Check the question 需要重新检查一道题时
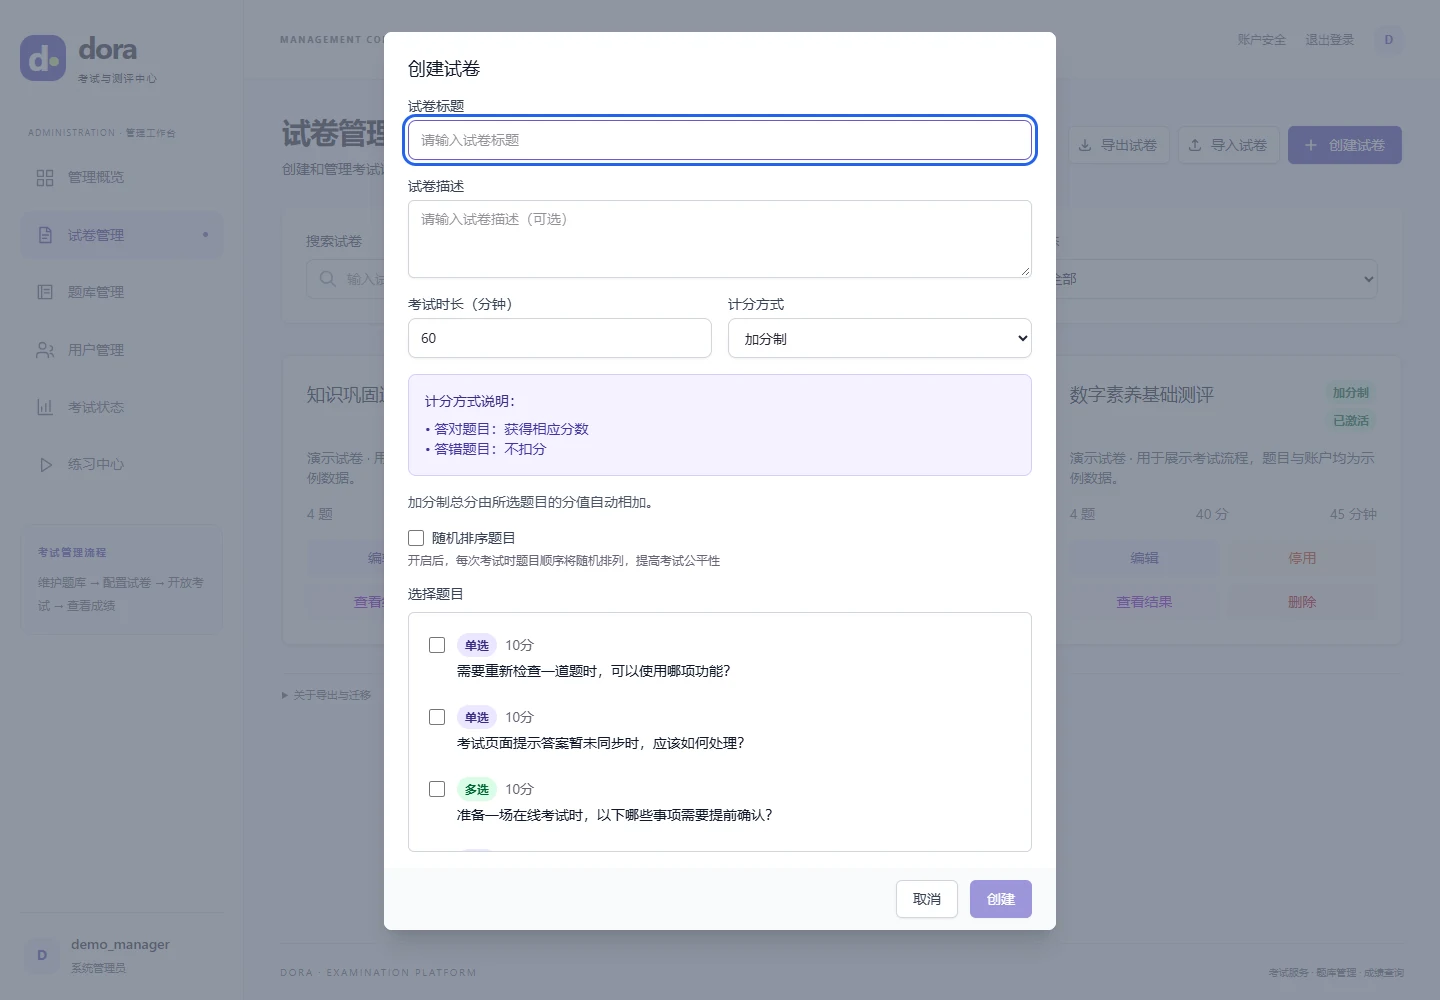Screen dimensions: 1440x1000 437,645
